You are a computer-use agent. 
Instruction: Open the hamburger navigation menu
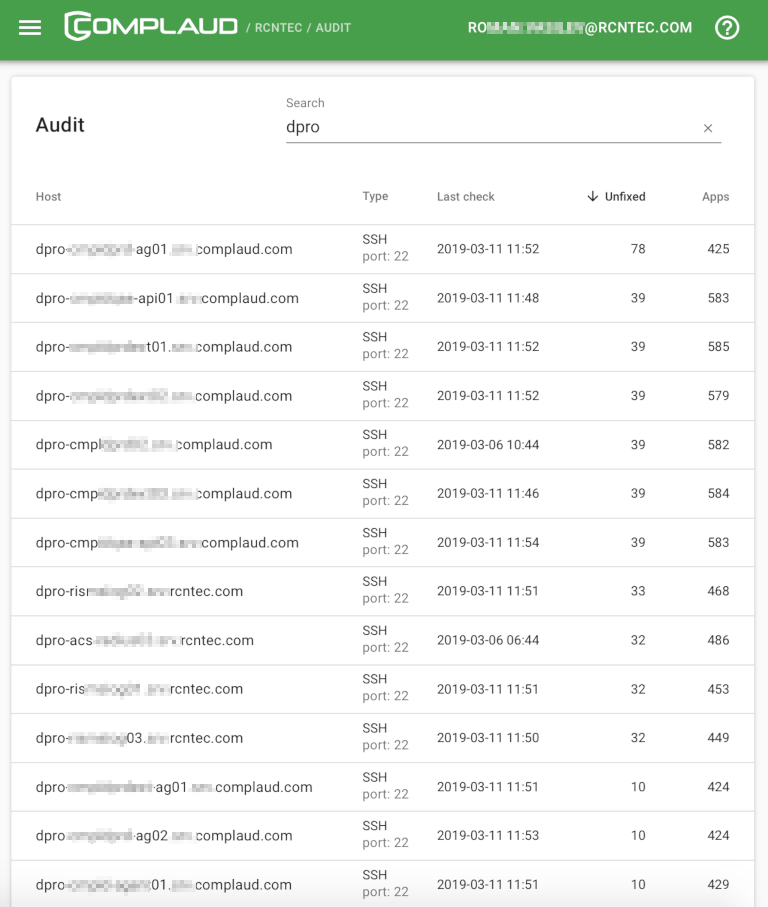(30, 28)
